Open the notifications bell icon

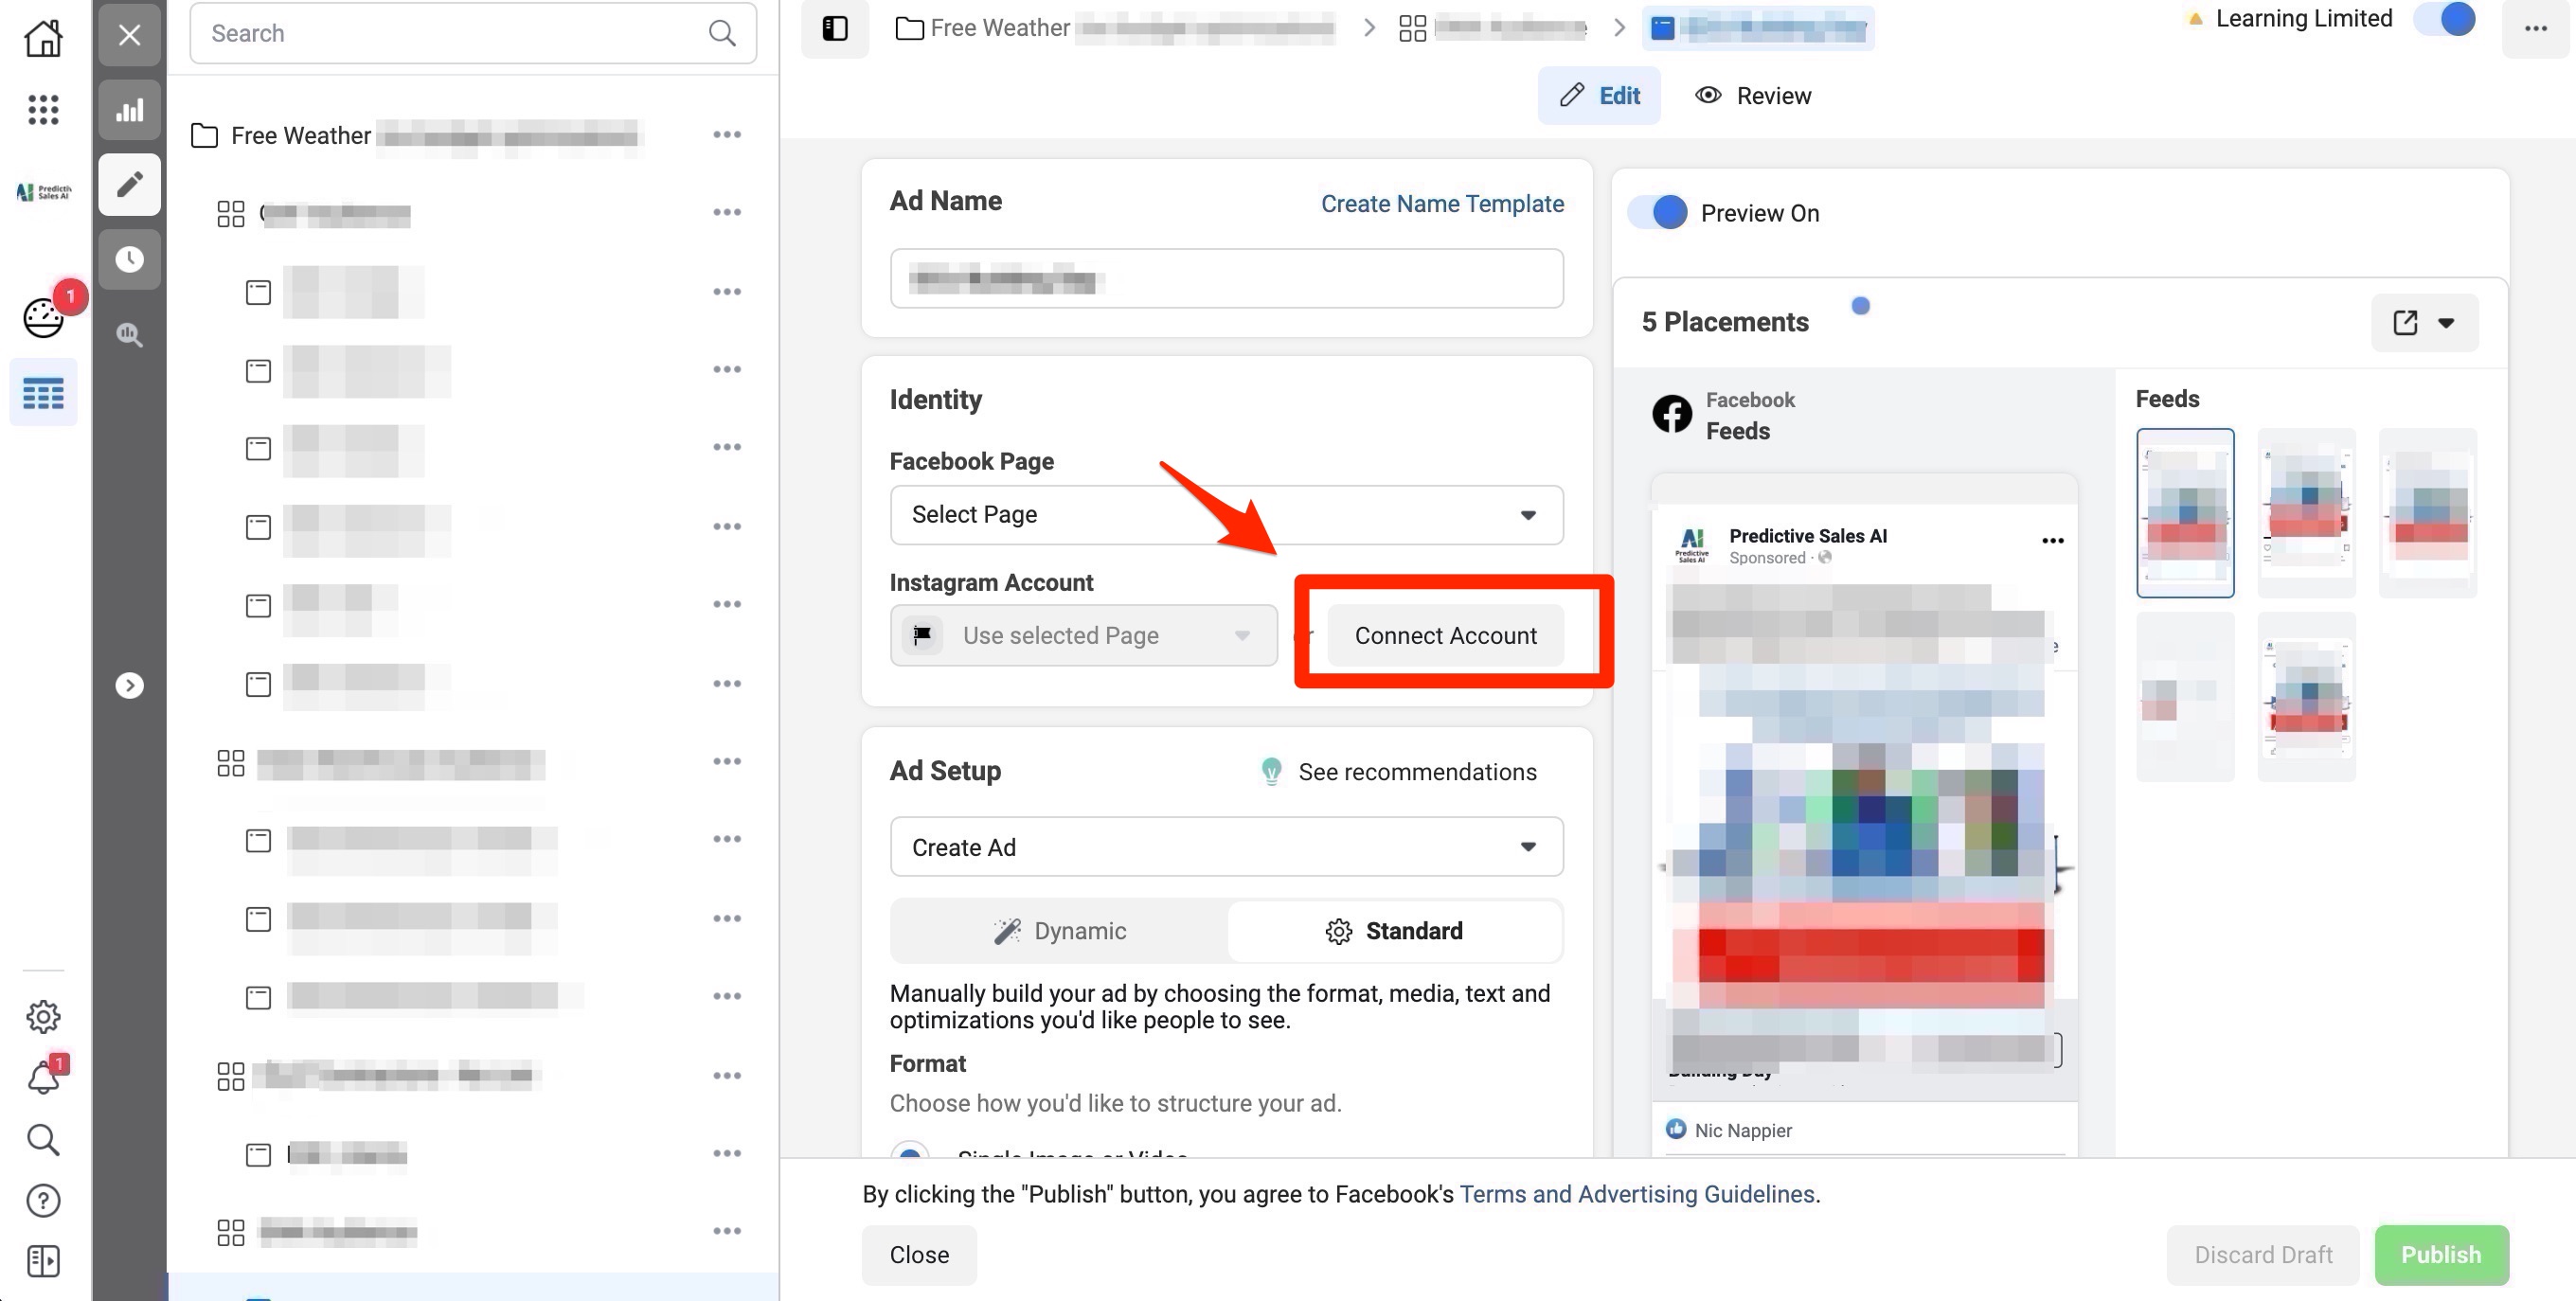pyautogui.click(x=43, y=1078)
